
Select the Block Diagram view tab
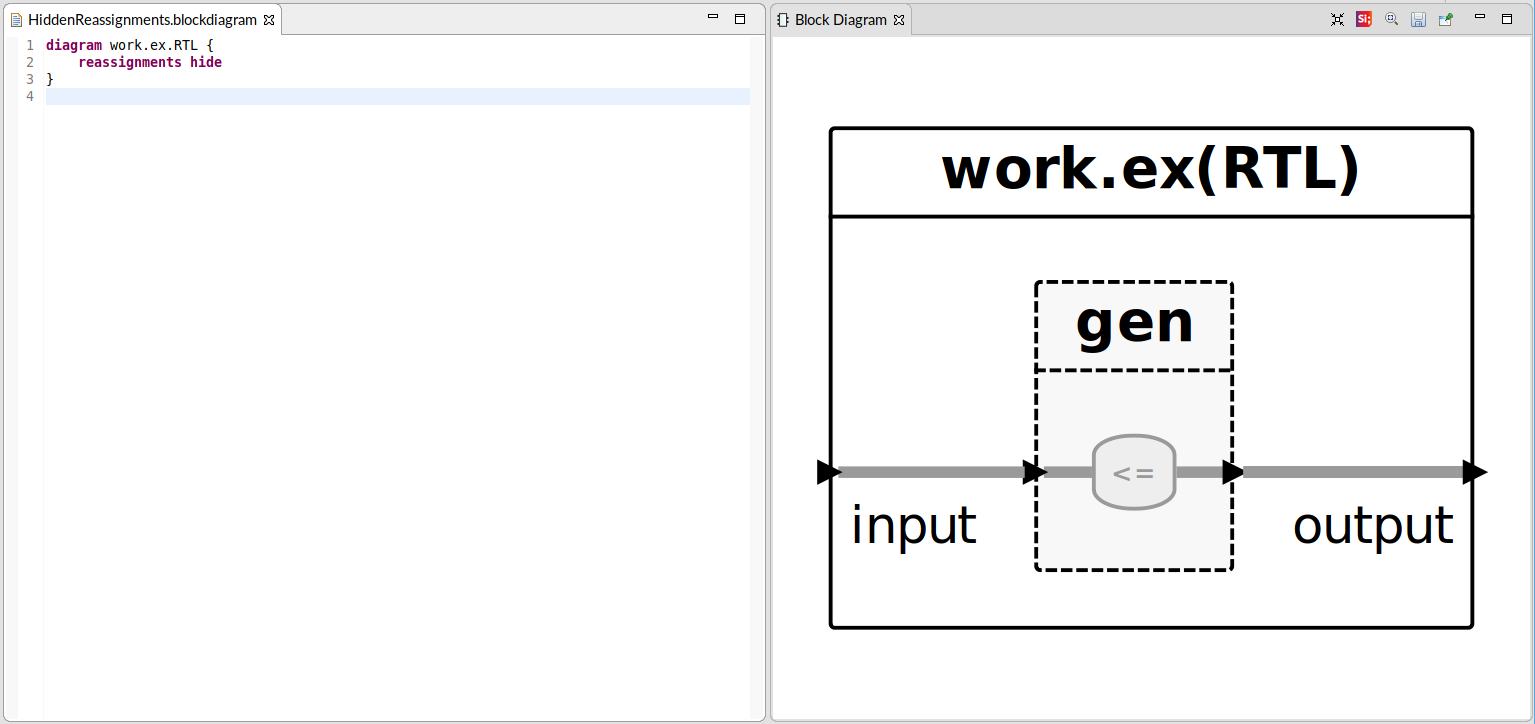[841, 20]
